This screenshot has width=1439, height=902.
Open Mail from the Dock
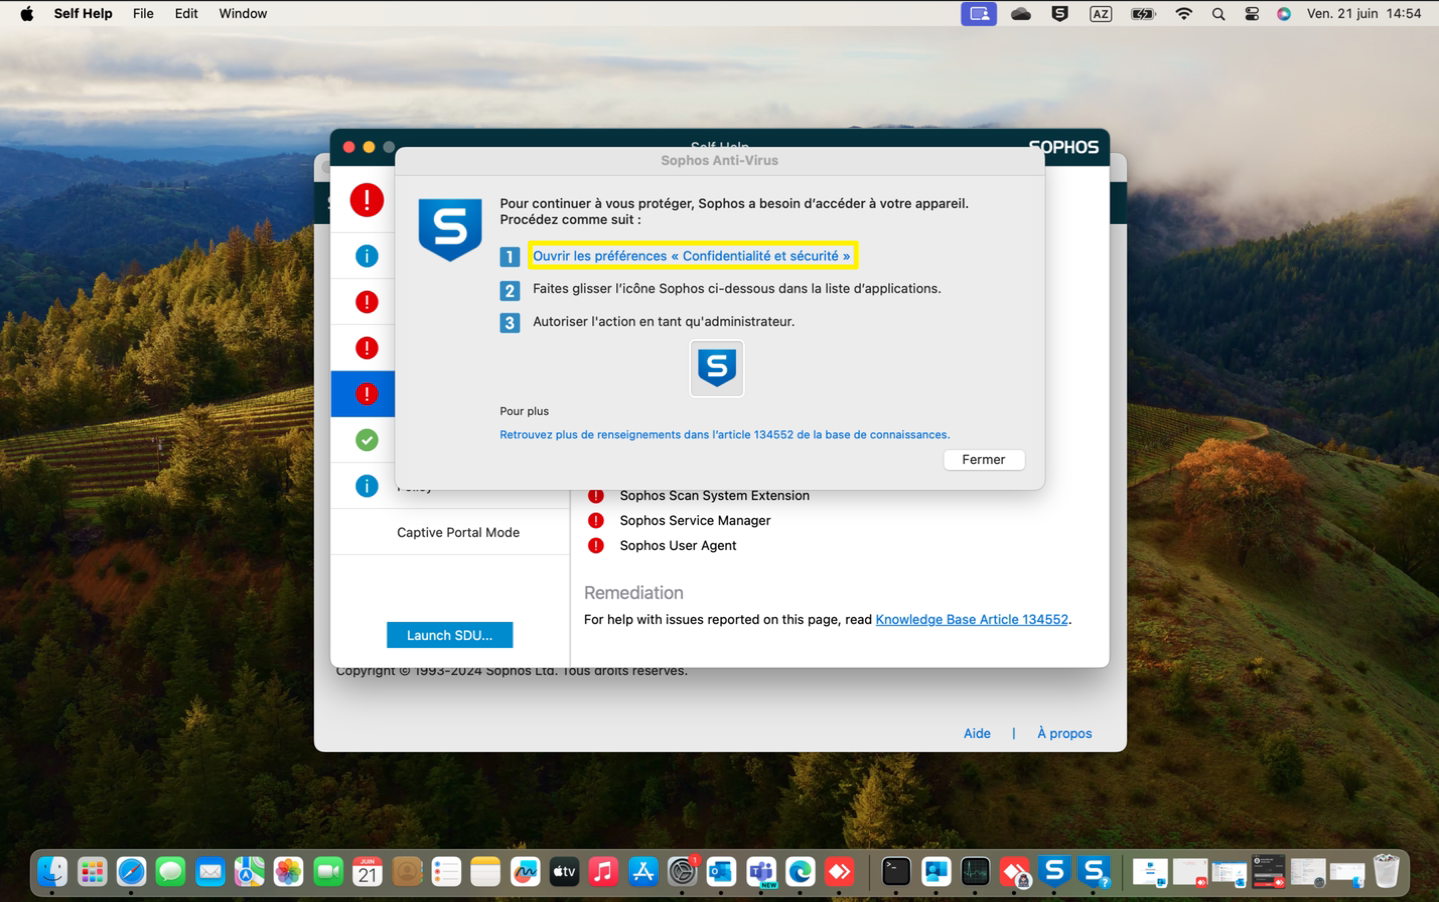210,872
